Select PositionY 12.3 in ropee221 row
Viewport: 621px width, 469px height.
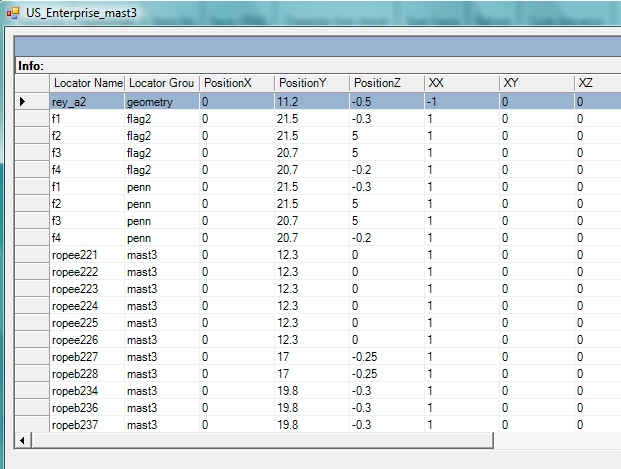click(x=312, y=255)
